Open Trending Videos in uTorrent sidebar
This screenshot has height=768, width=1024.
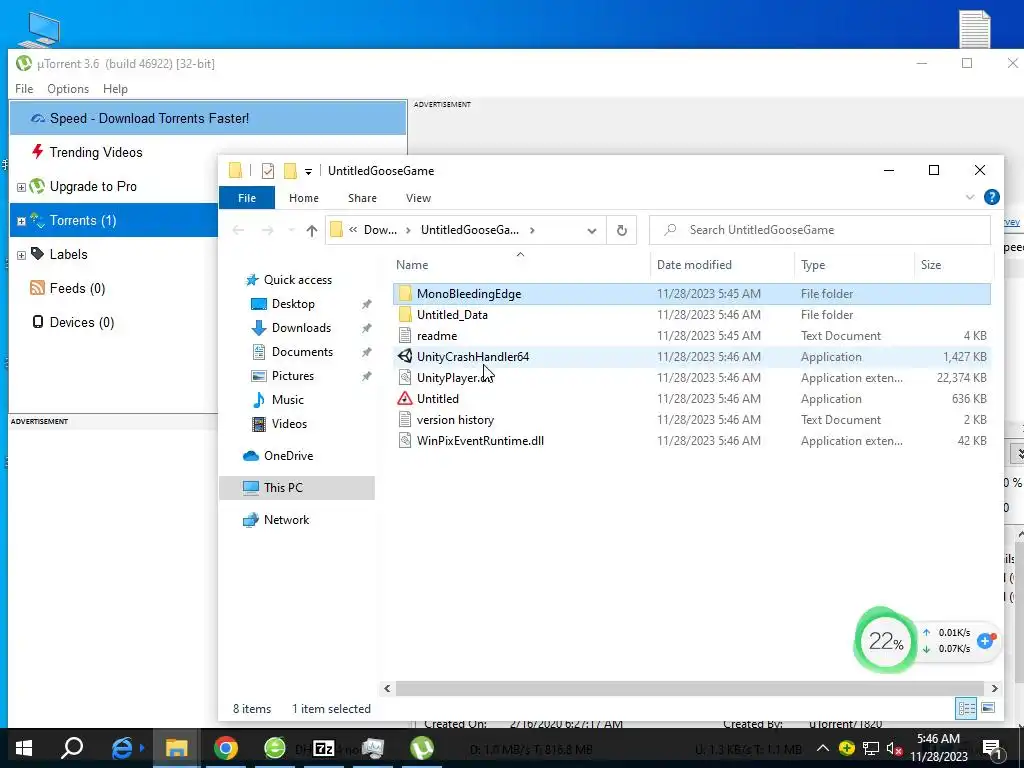pyautogui.click(x=95, y=152)
